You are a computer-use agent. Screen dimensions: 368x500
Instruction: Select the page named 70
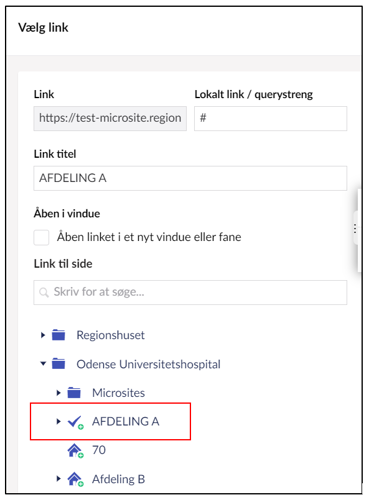click(x=99, y=450)
